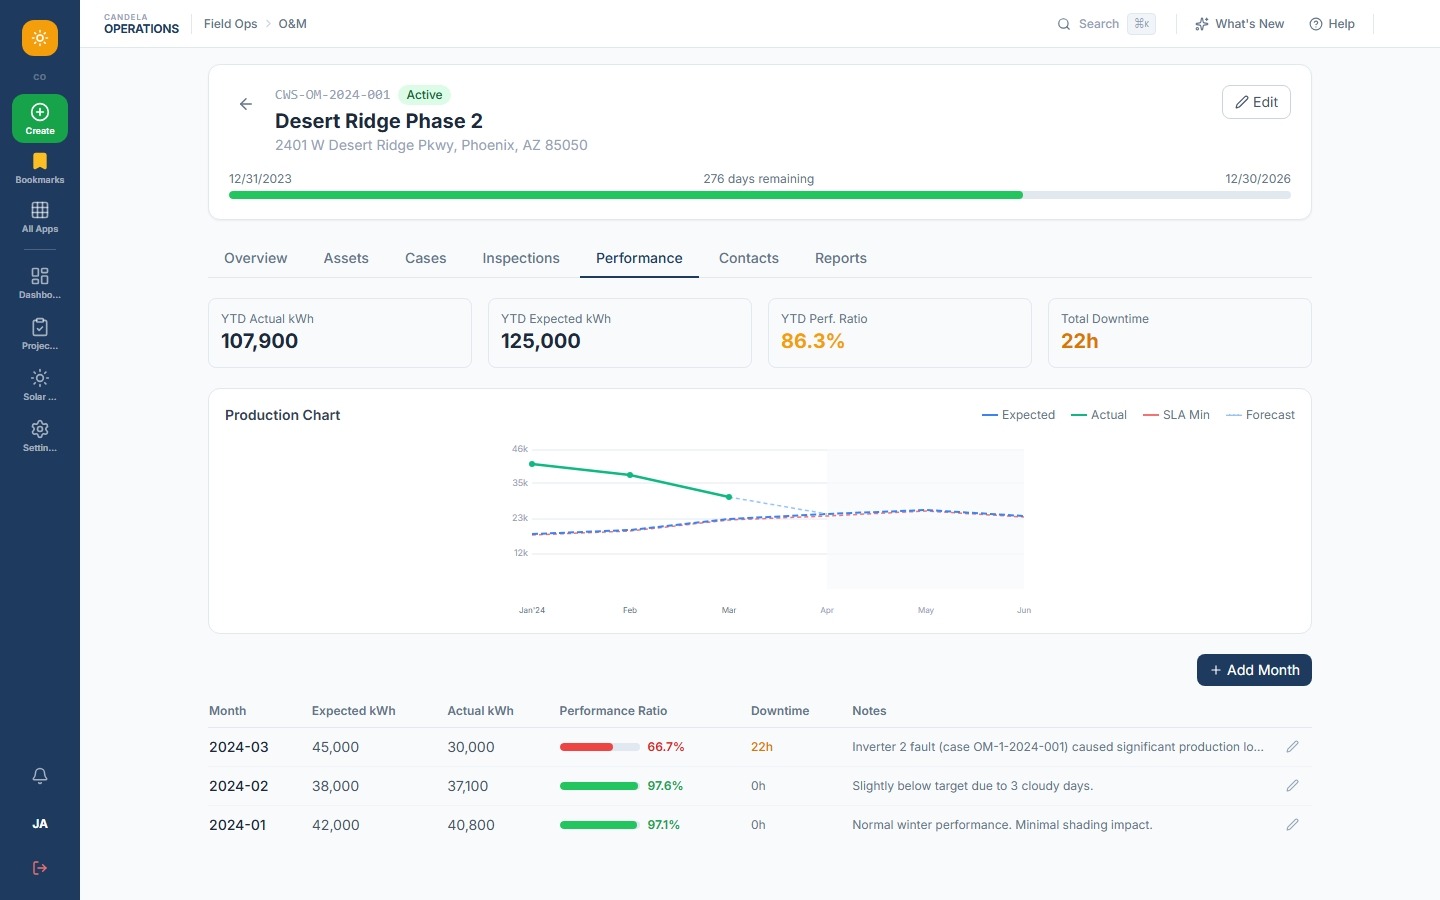1440x900 pixels.
Task: Open notifications bell icon
Action: click(40, 776)
